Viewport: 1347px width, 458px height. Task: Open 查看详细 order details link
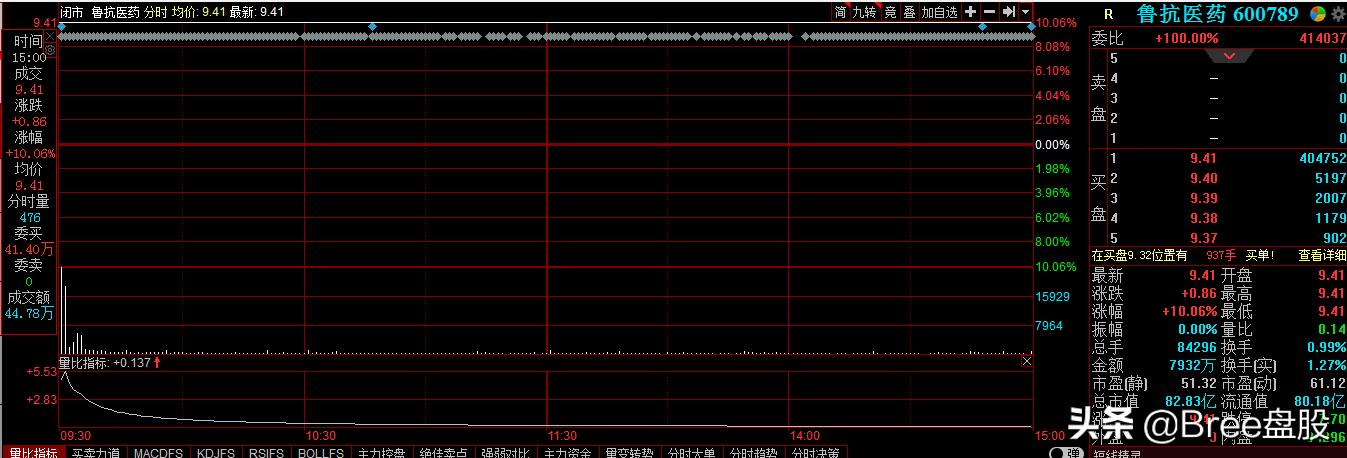(1322, 256)
